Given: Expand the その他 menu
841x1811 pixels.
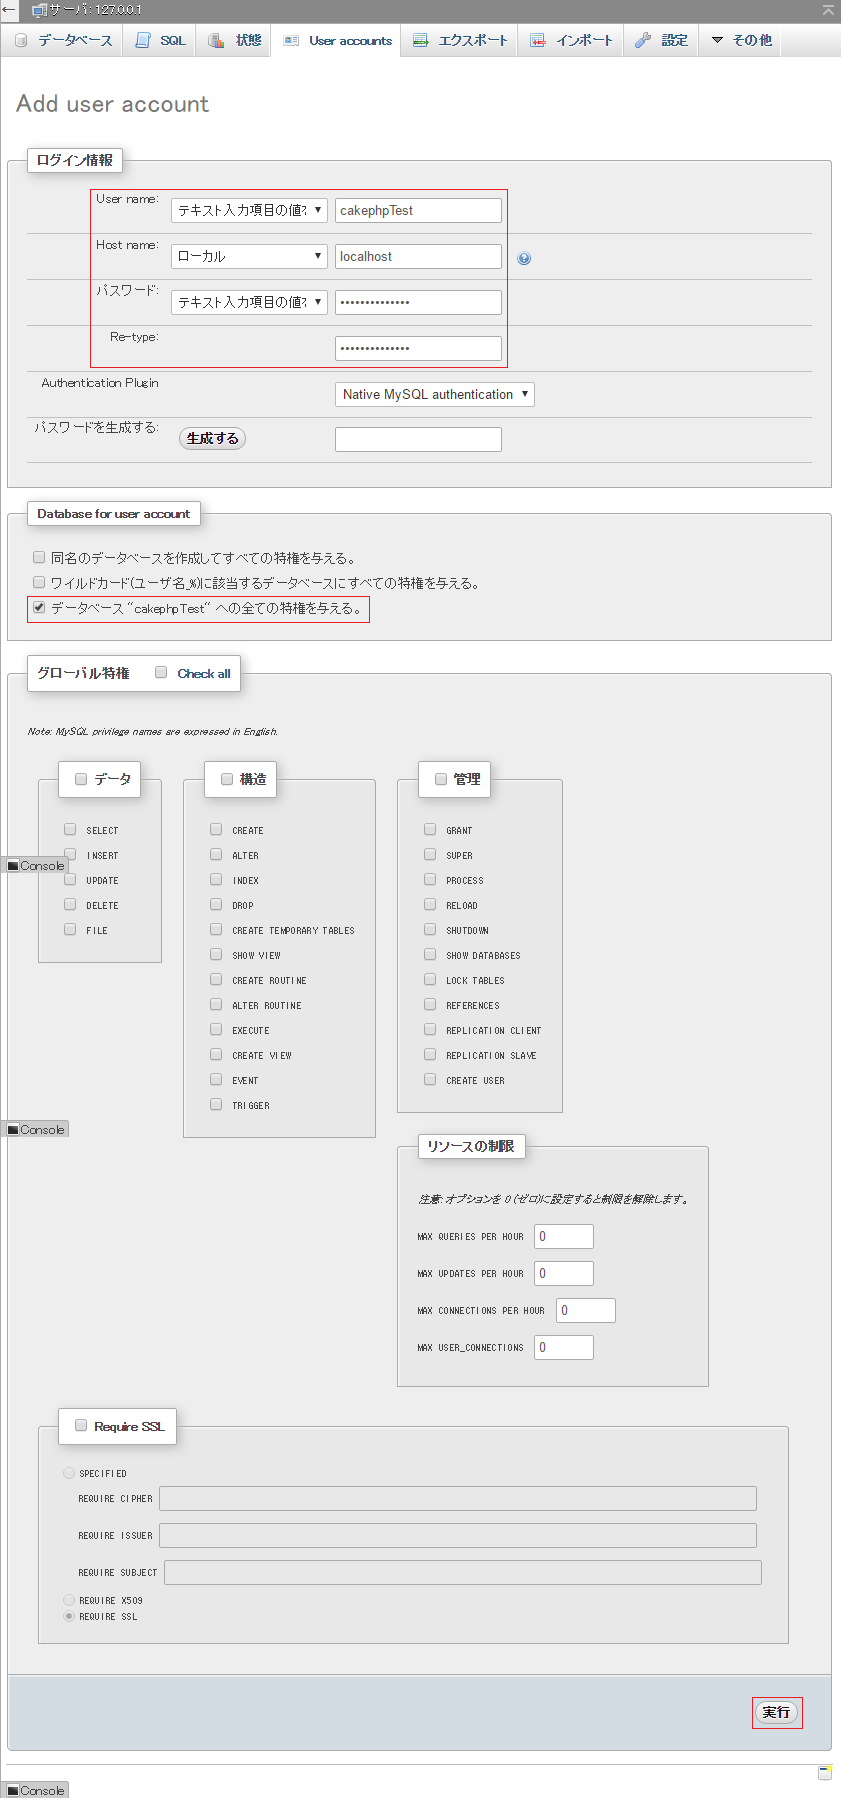Looking at the screenshot, I should [741, 40].
